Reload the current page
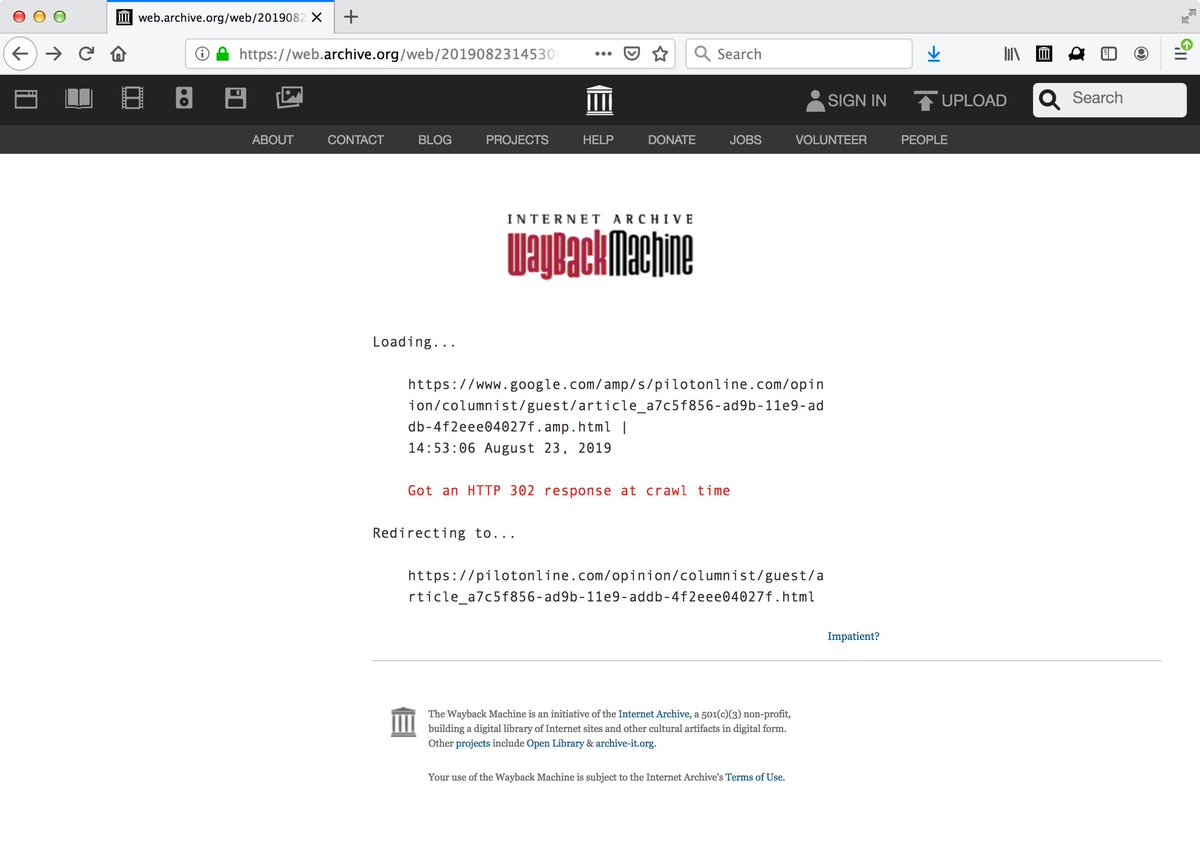The width and height of the screenshot is (1200, 861). pyautogui.click(x=87, y=54)
